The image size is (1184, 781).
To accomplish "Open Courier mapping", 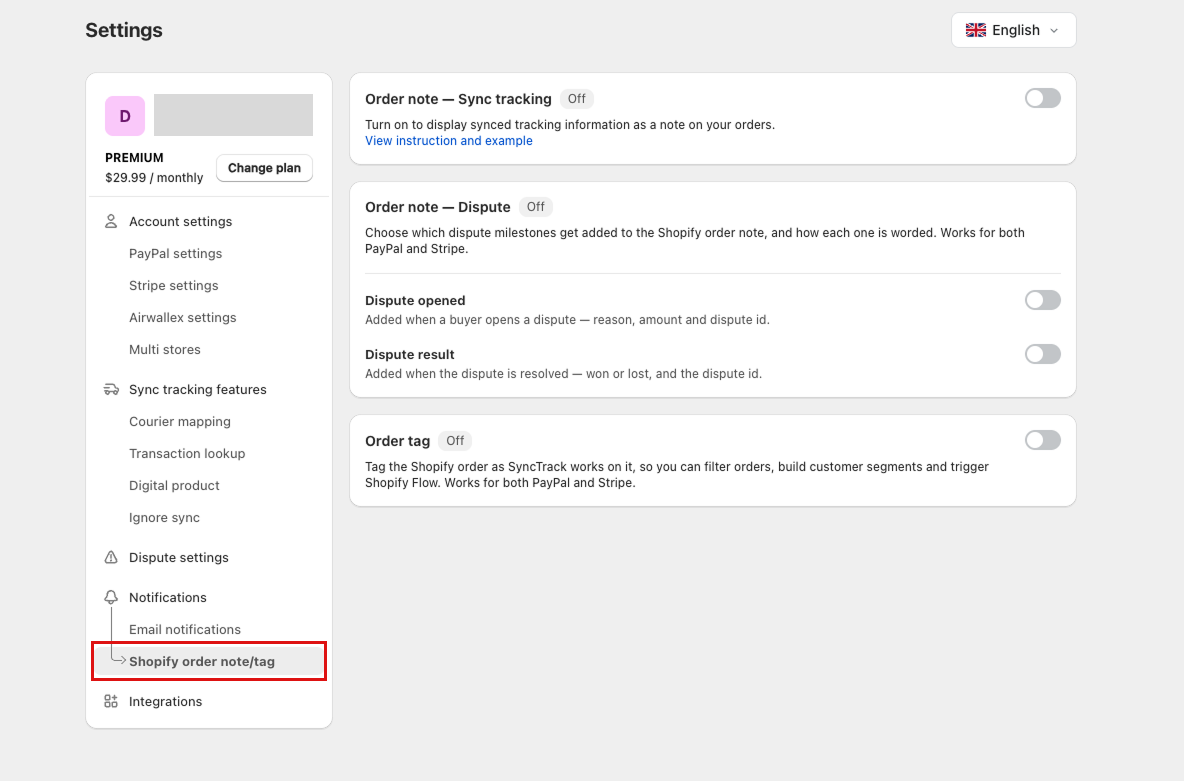I will point(180,421).
